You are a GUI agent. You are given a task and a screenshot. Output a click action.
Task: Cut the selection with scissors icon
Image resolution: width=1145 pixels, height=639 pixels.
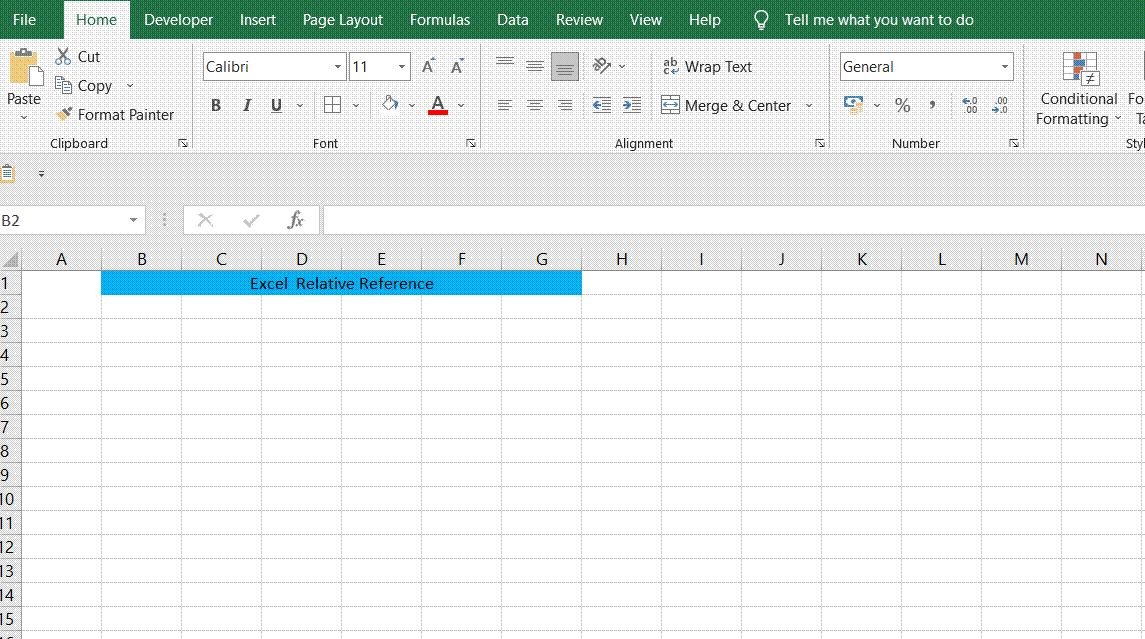64,56
